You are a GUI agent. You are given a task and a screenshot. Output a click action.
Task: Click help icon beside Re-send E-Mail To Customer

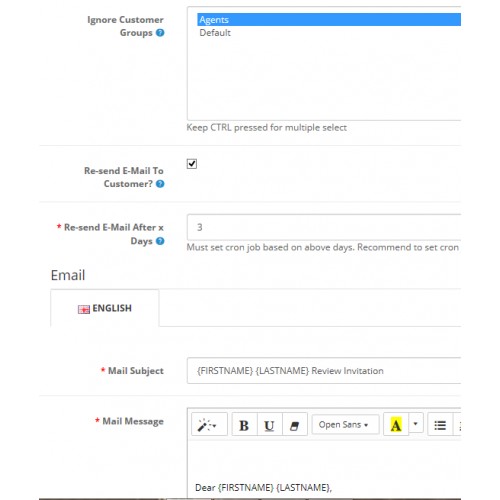click(160, 184)
